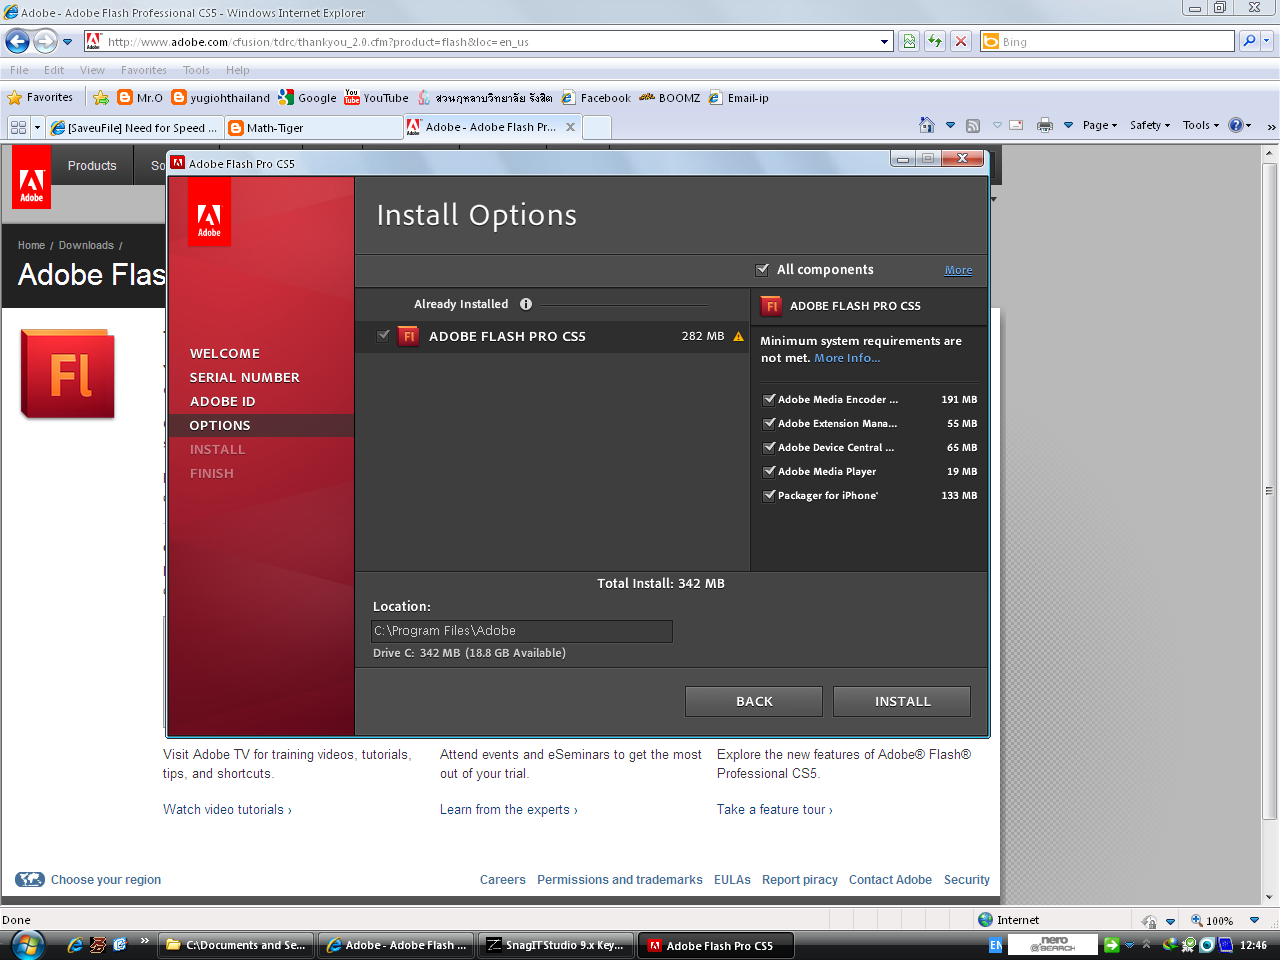
Task: Open the Safety dropdown menu
Action: pyautogui.click(x=1150, y=125)
